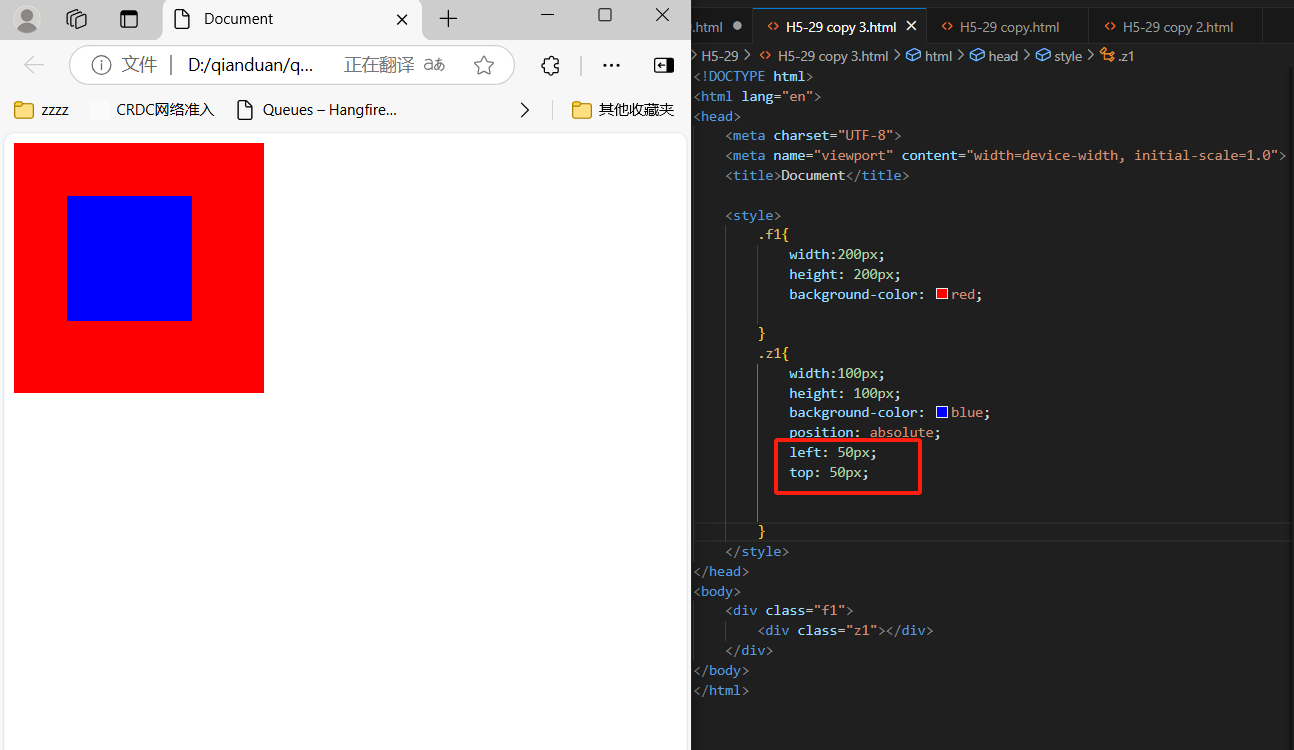Viewport: 1294px width, 750px height.
Task: Click the meta viewport line
Action: pyautogui.click(x=1005, y=155)
